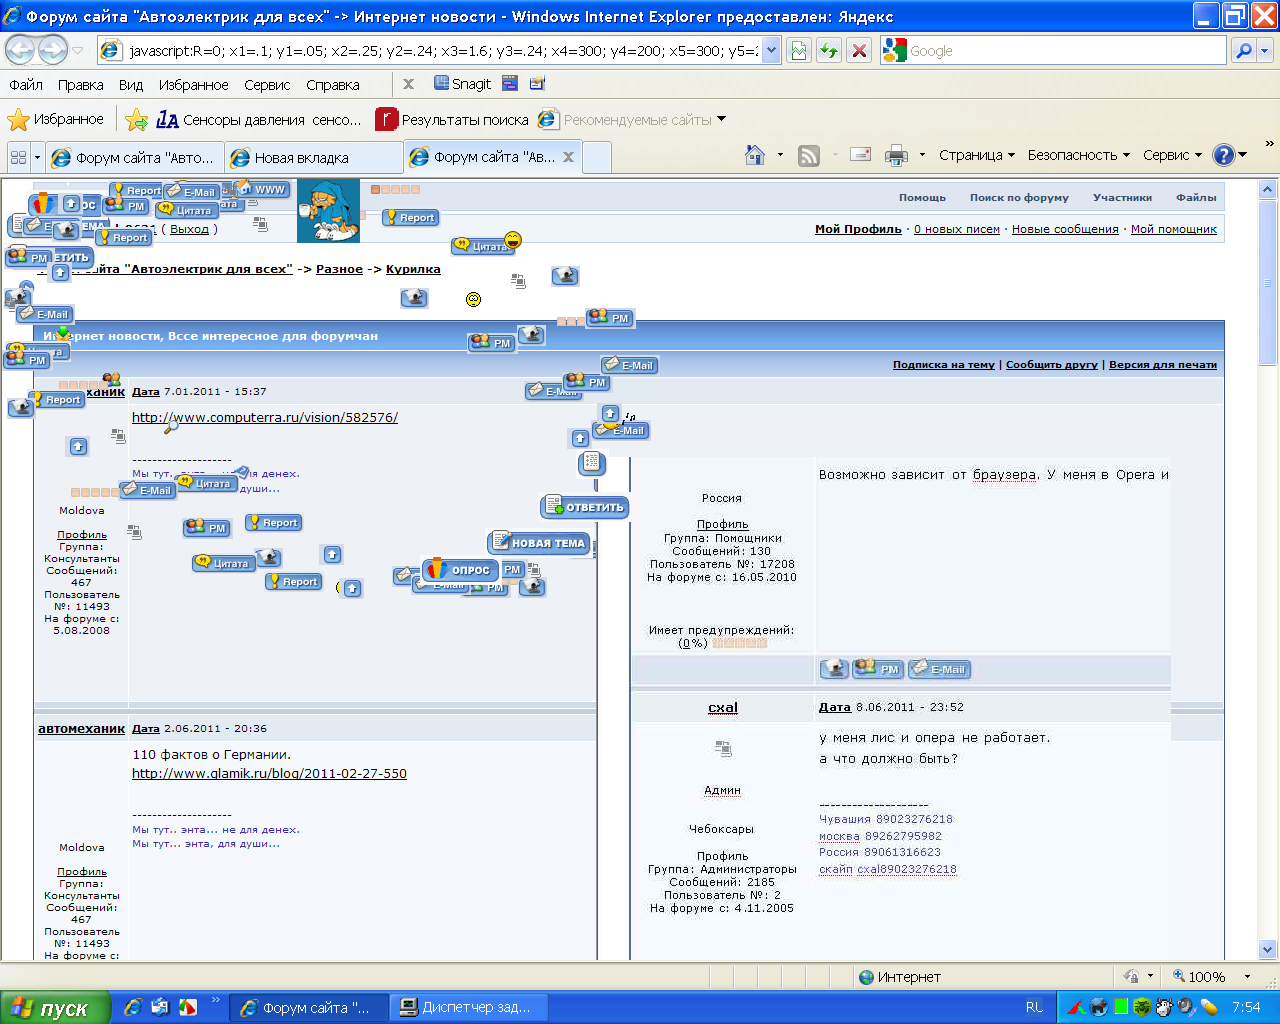Expand the address bar dropdown arrow

point(770,50)
